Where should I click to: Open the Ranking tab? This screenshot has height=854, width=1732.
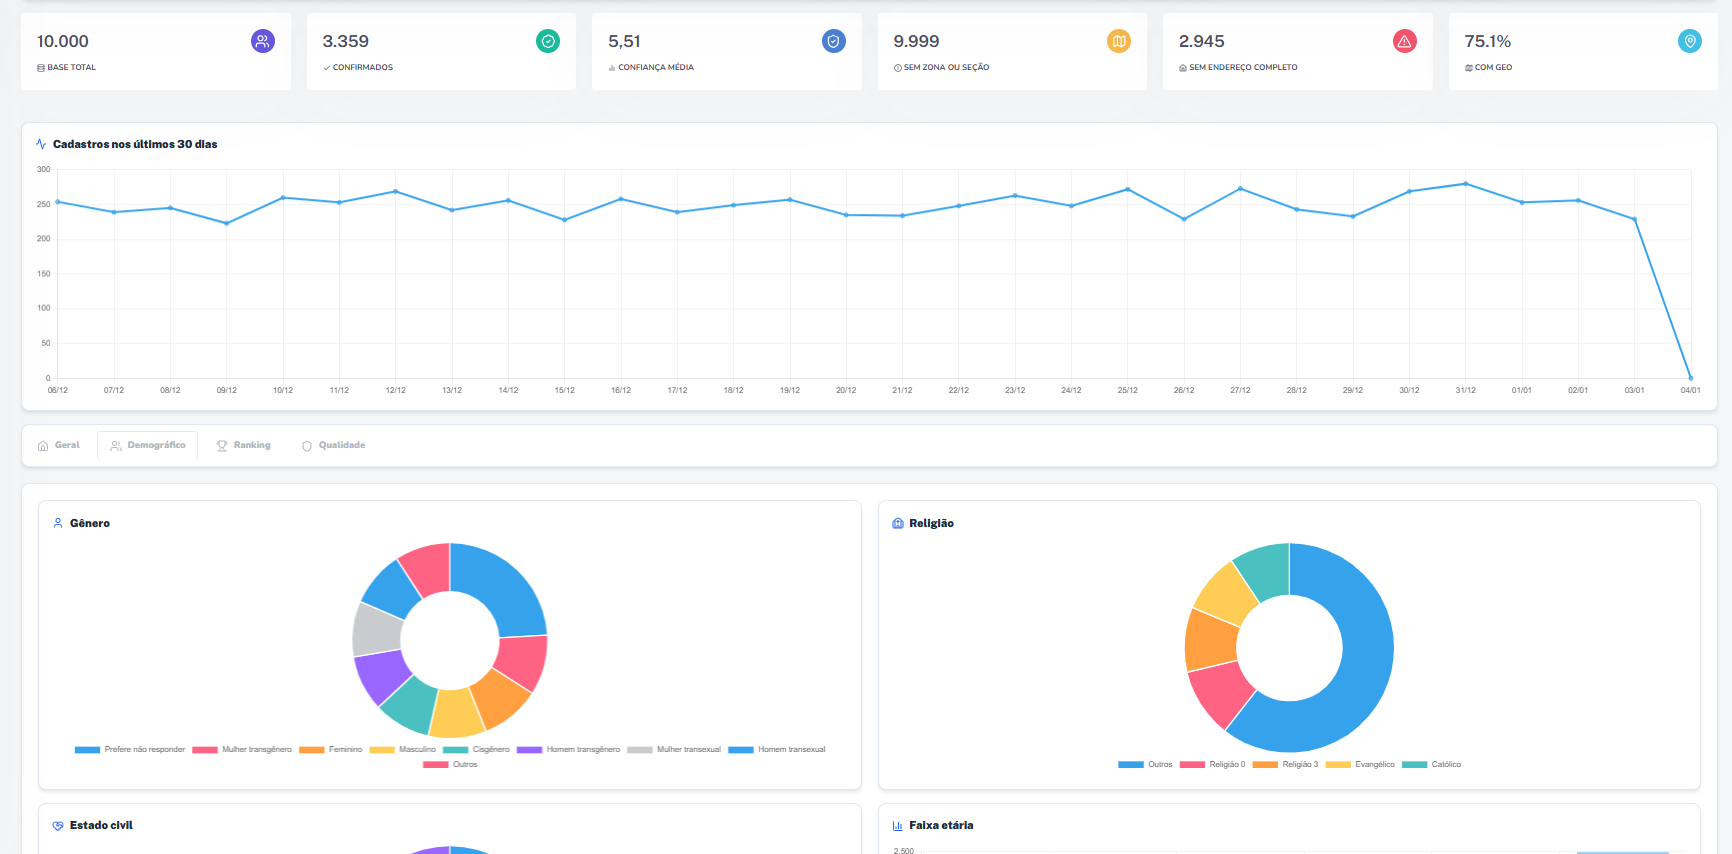pyautogui.click(x=244, y=445)
